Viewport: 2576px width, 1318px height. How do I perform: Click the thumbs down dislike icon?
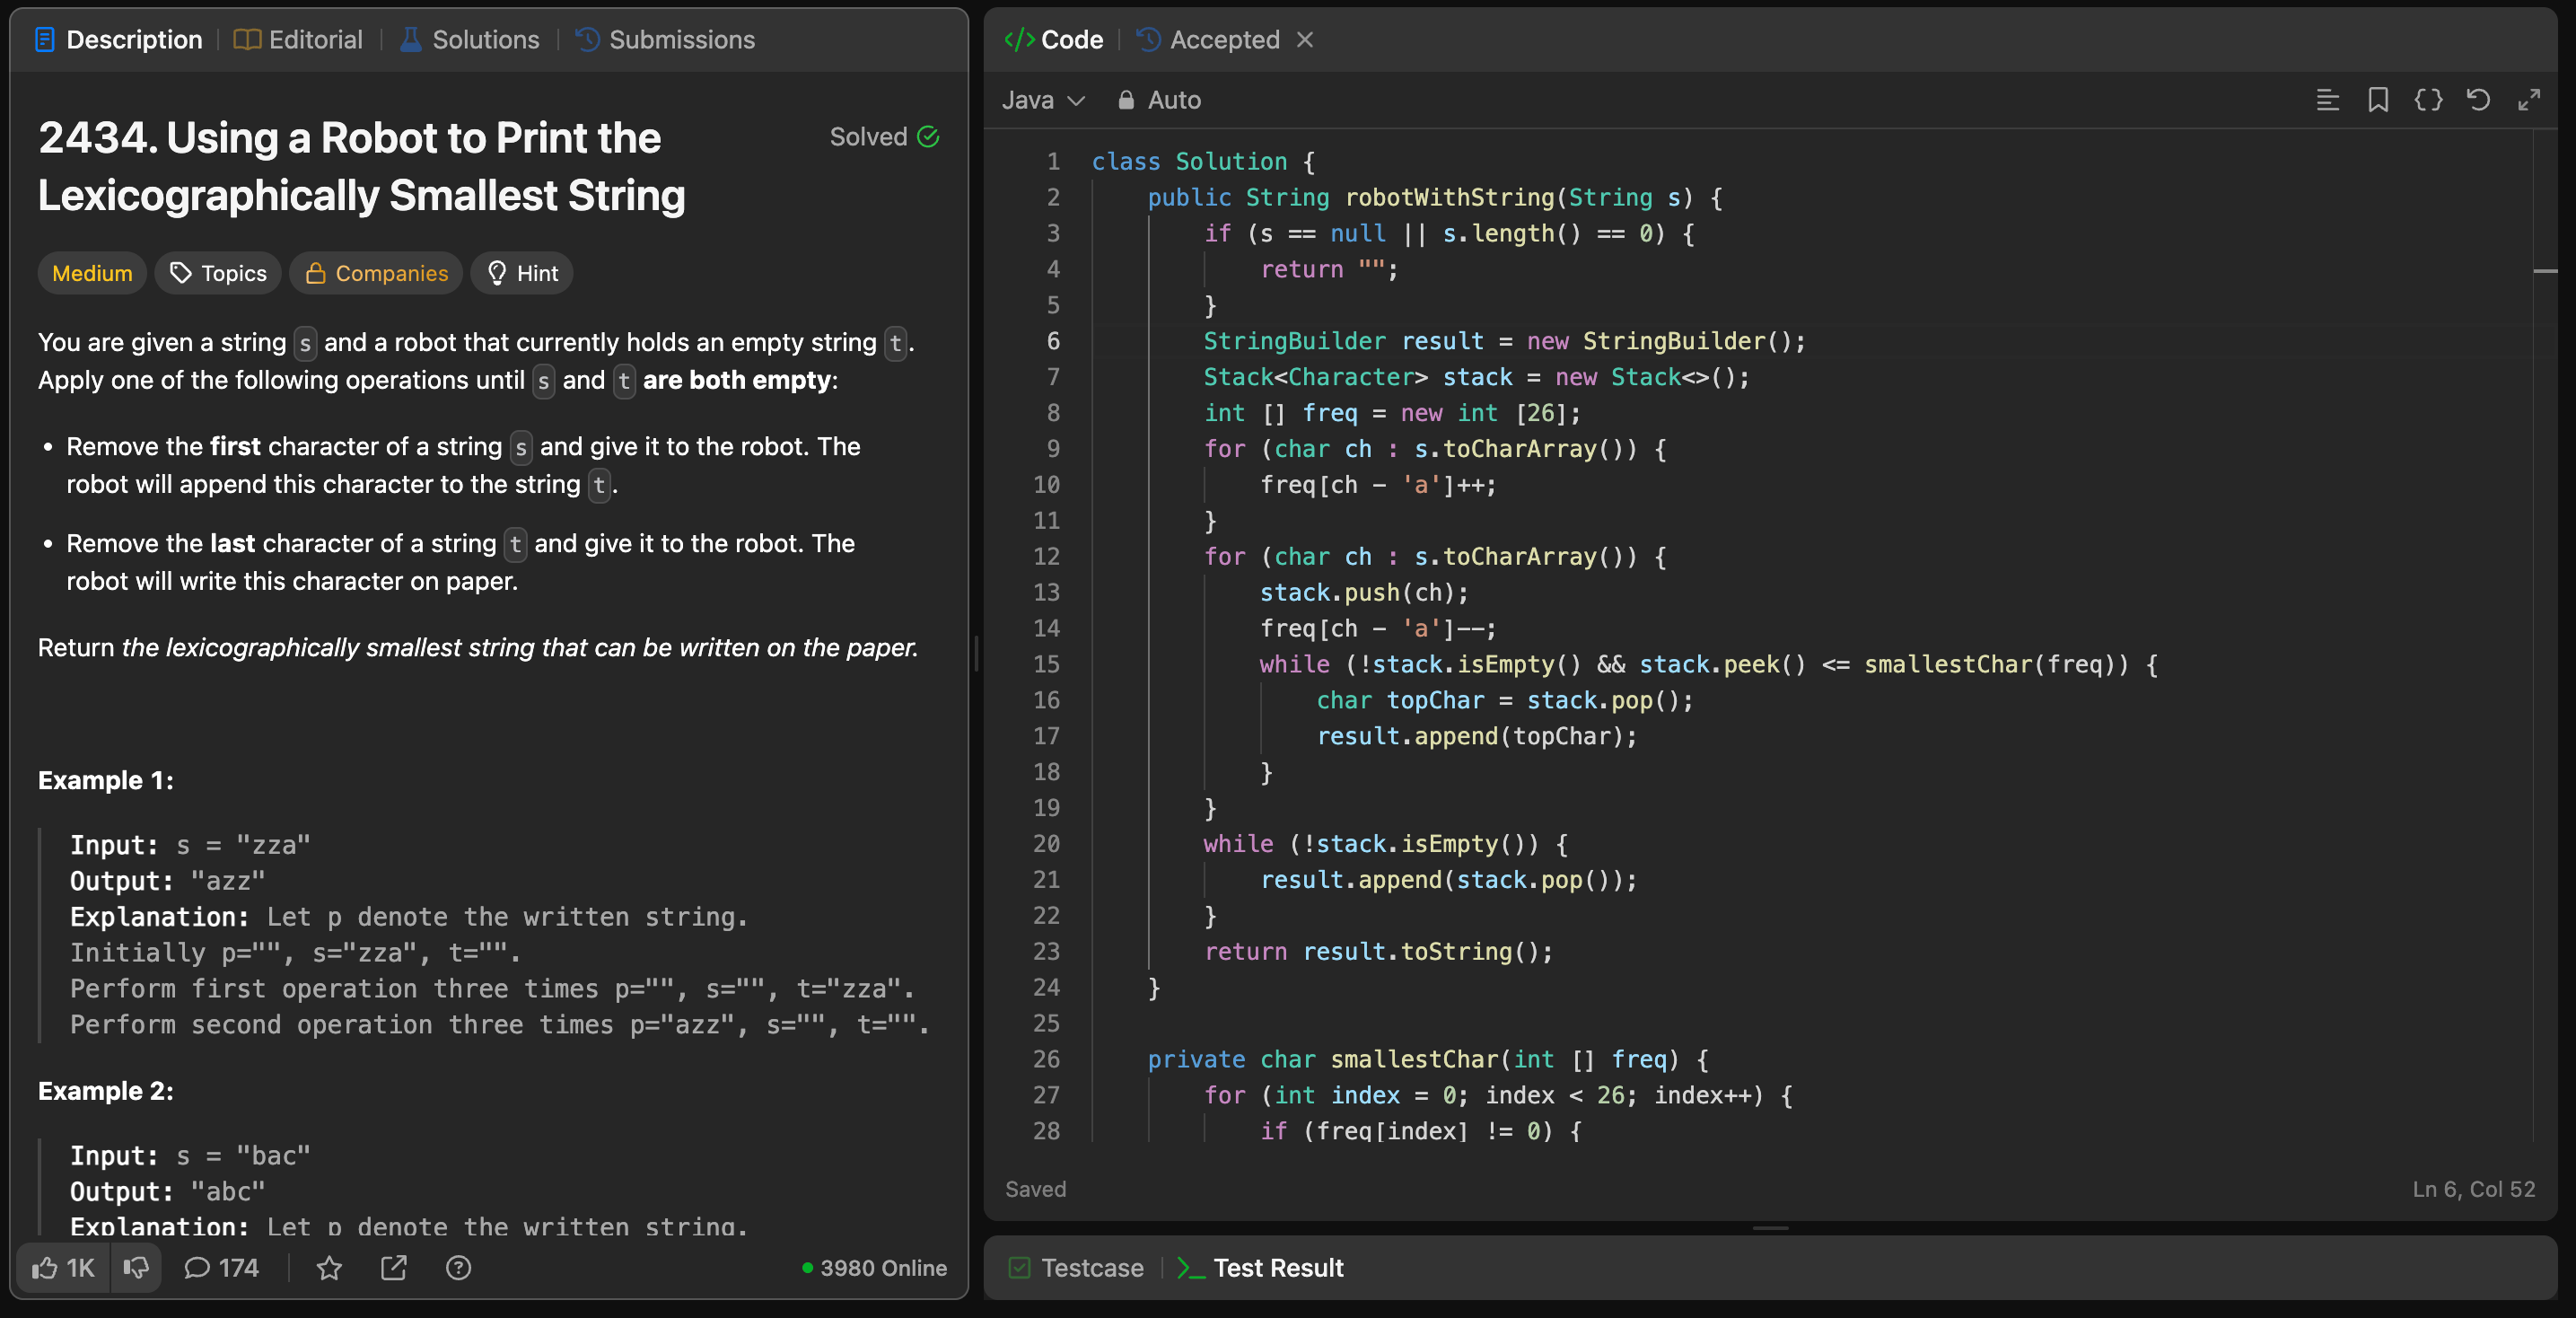[x=136, y=1268]
